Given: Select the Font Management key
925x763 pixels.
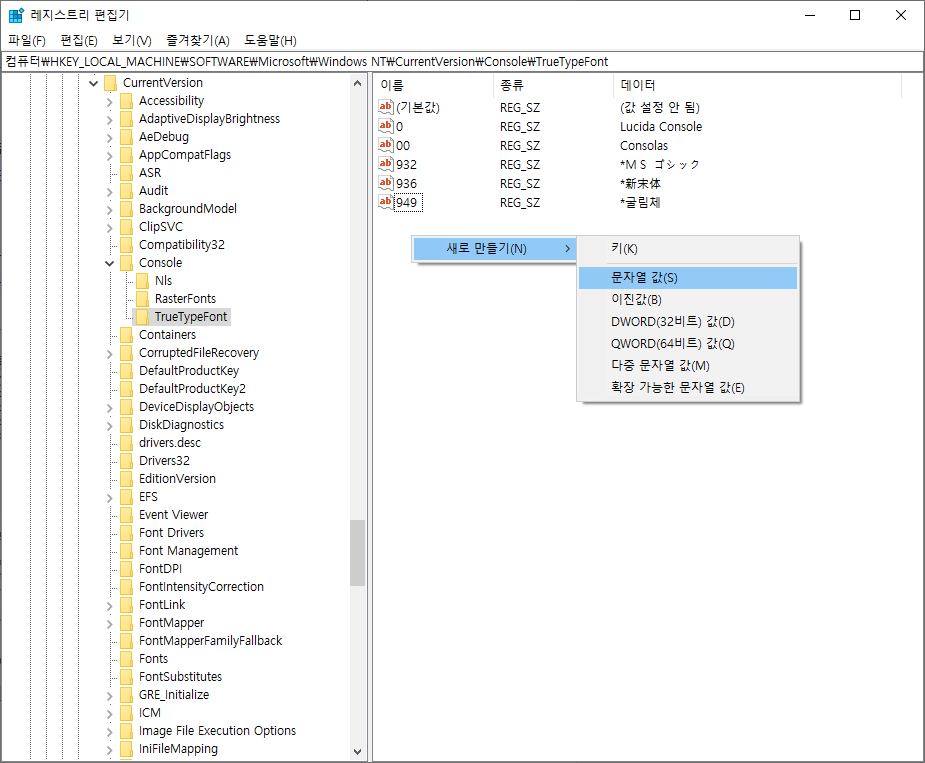Looking at the screenshot, I should pyautogui.click(x=188, y=551).
